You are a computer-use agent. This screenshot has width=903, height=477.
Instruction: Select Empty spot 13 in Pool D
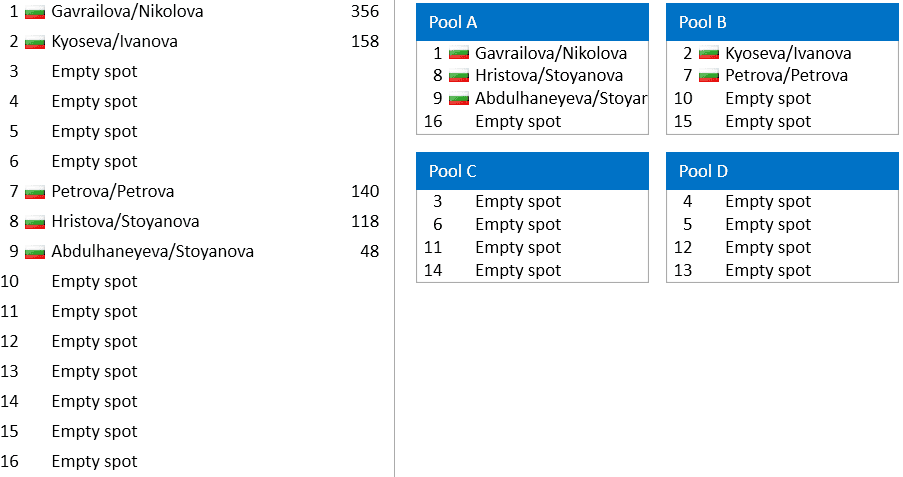(x=768, y=270)
